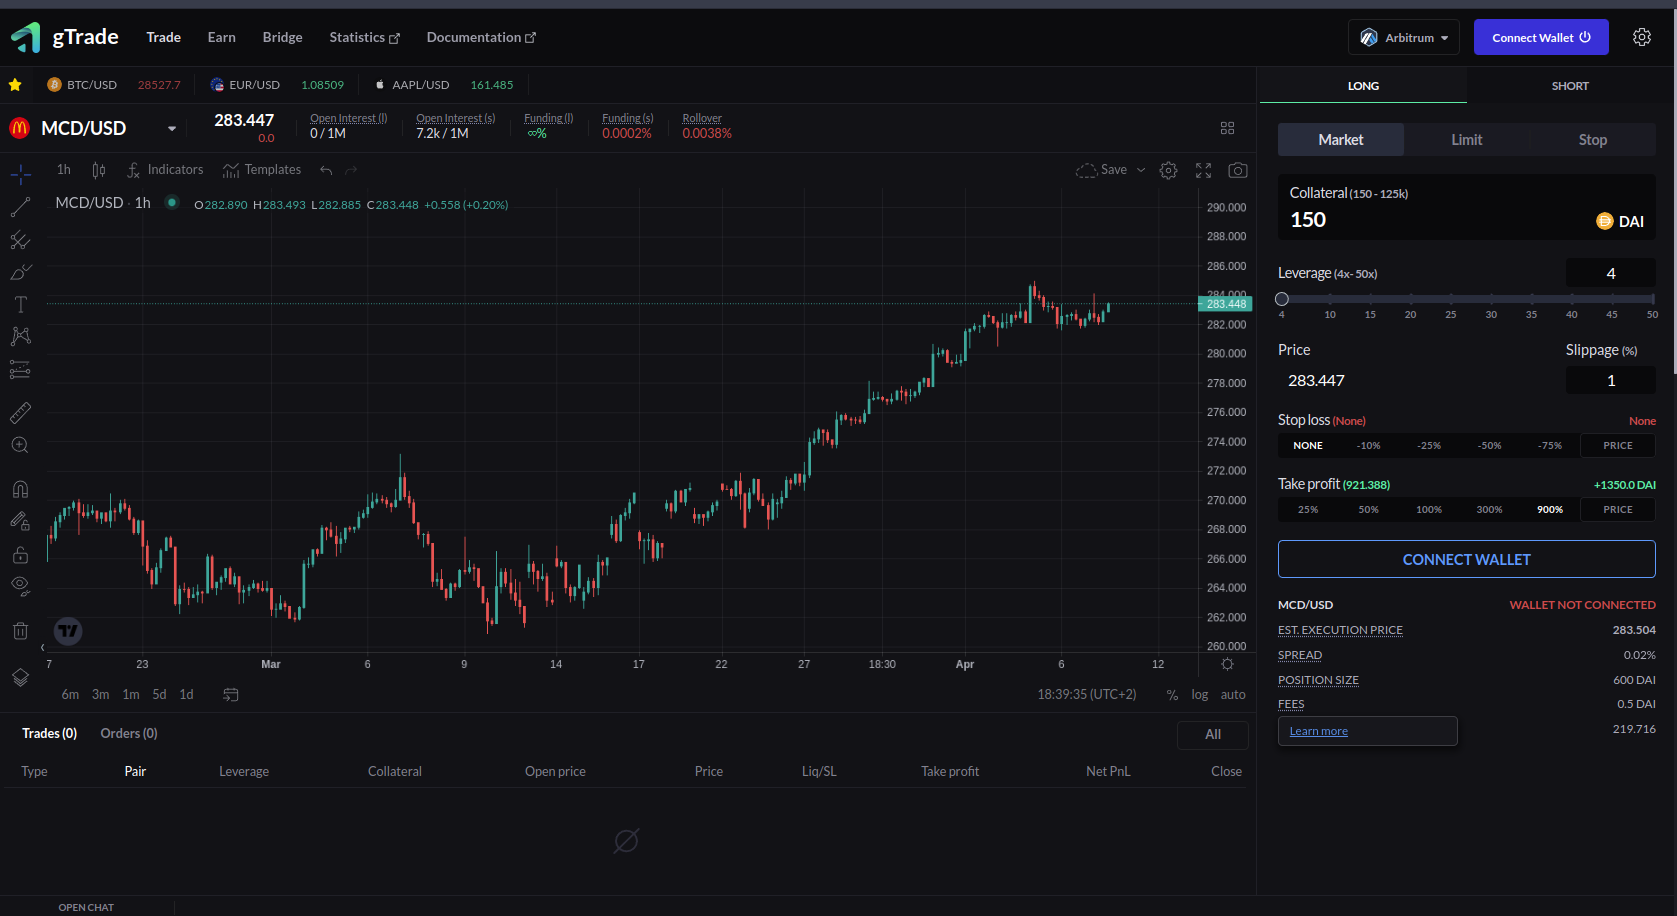Image resolution: width=1677 pixels, height=916 pixels.
Task: Click the TradingView logo on chart
Action: pos(68,630)
